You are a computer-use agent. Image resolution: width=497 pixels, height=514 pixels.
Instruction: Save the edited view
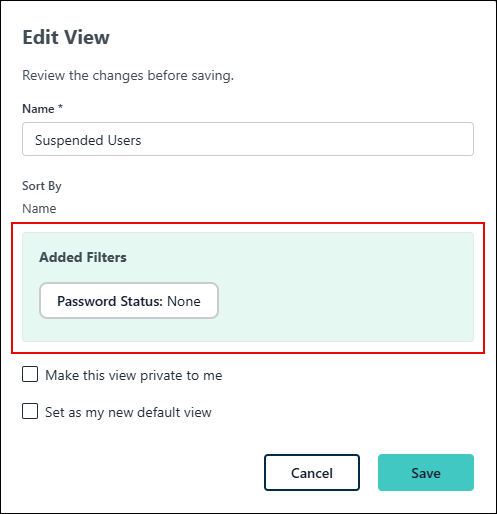tap(426, 473)
